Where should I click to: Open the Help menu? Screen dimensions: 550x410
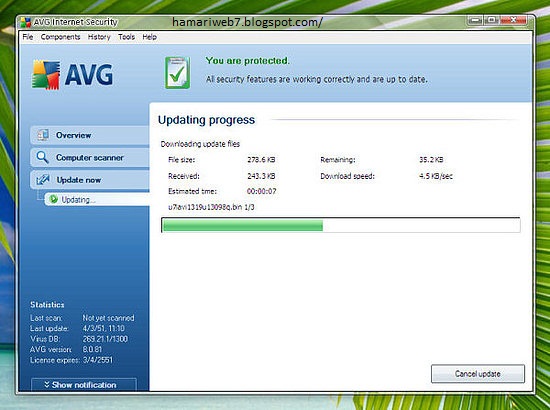point(149,37)
